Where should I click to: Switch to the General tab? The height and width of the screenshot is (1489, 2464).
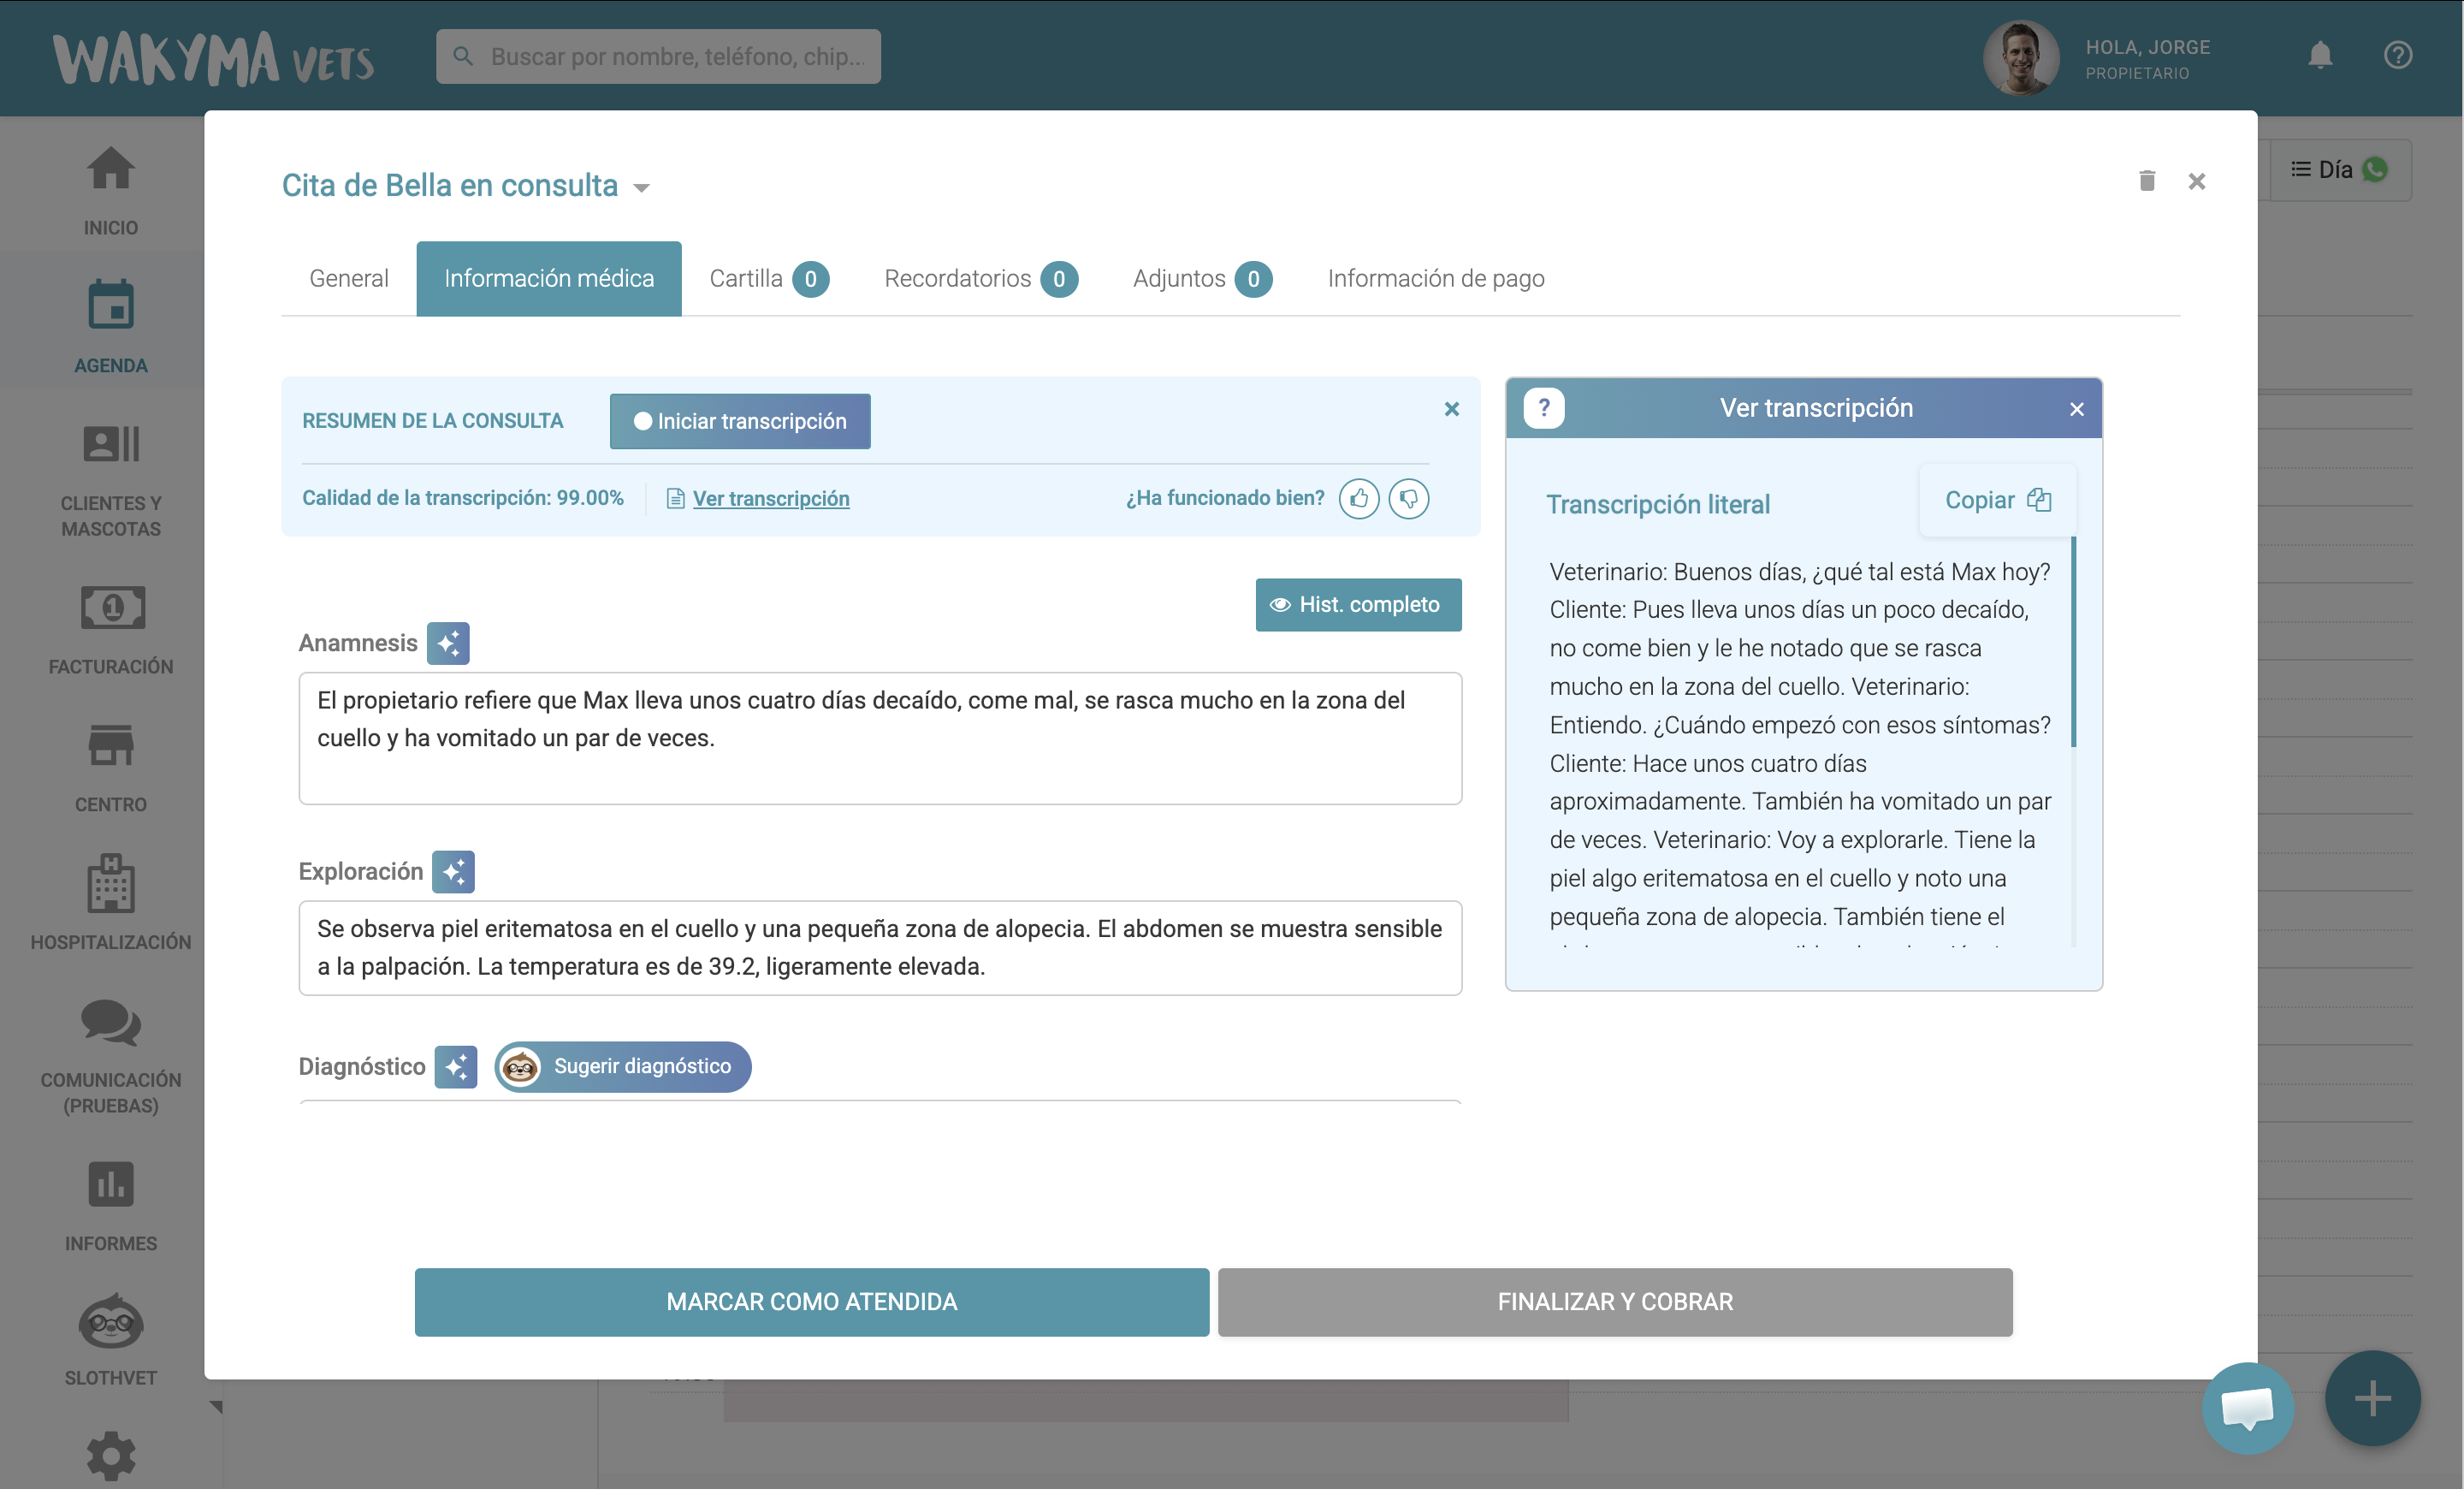pos(349,278)
